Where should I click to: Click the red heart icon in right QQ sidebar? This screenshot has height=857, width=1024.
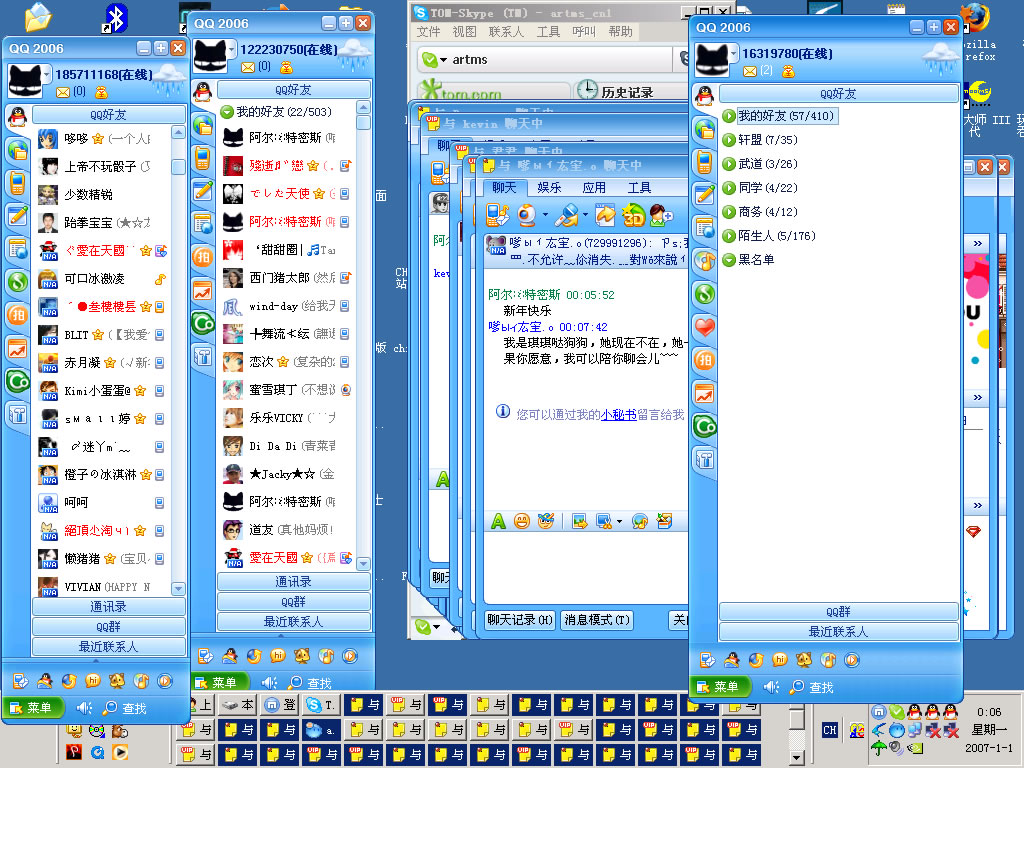click(x=705, y=327)
